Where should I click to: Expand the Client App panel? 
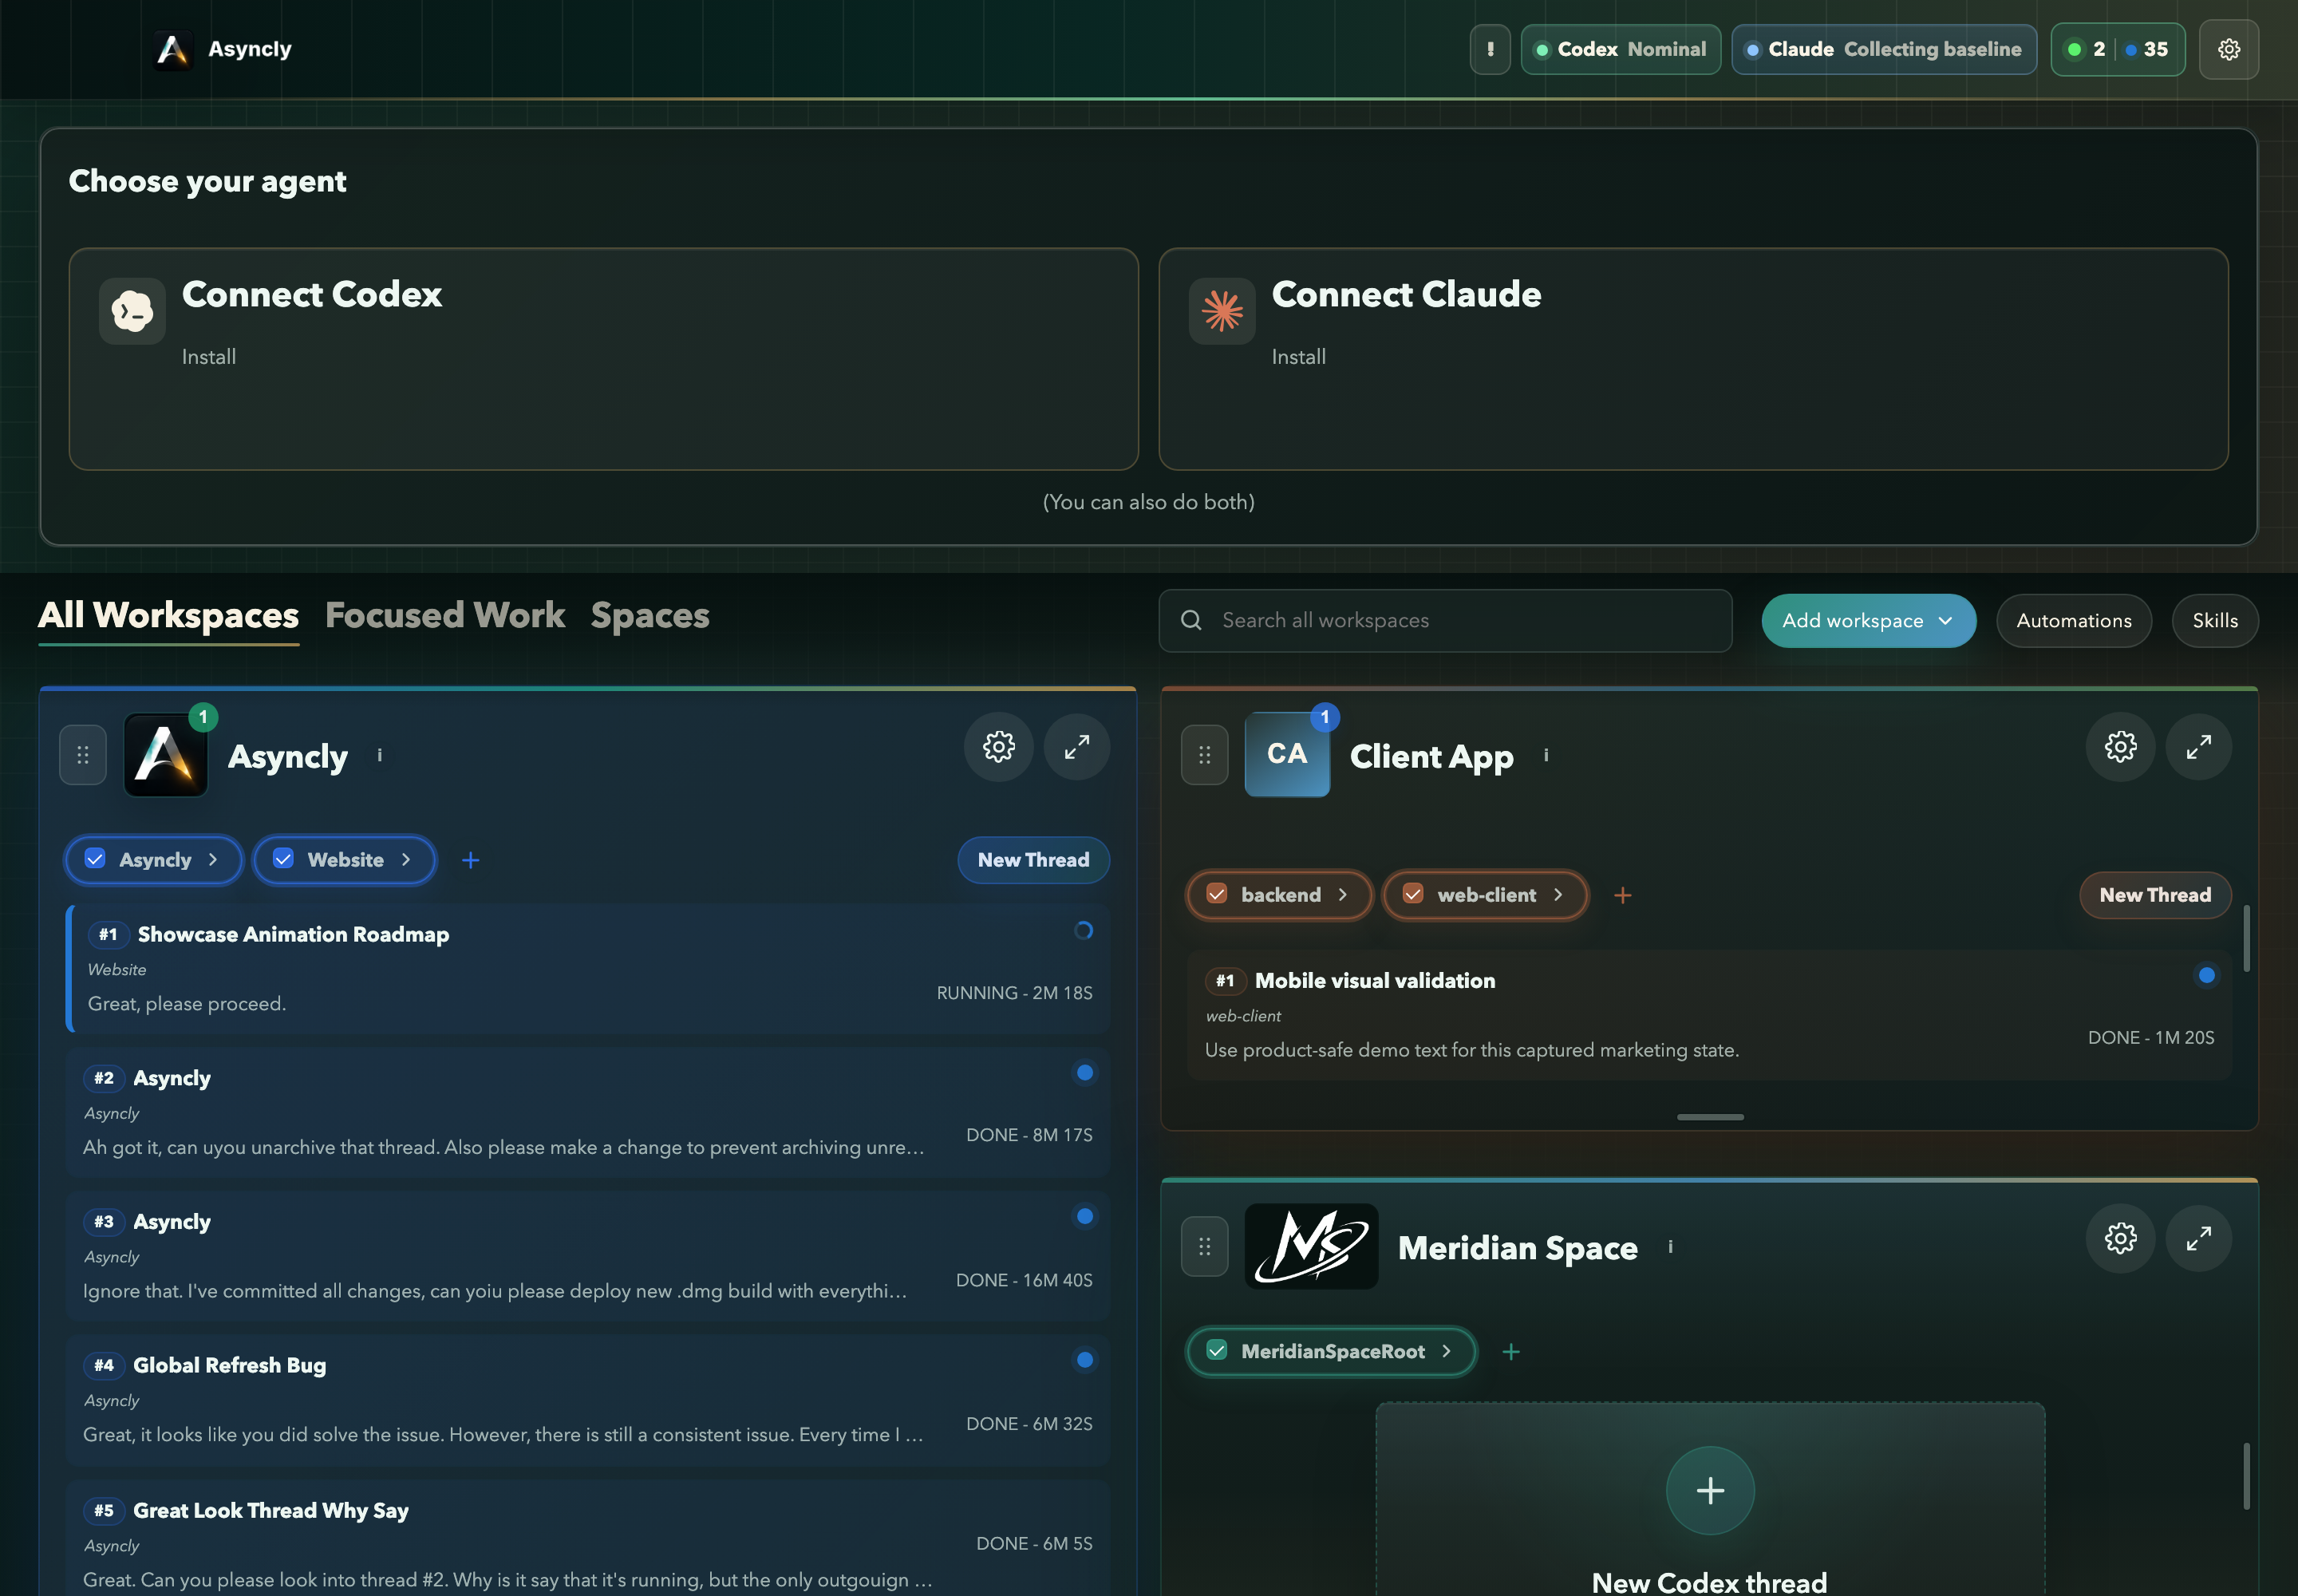[2199, 747]
